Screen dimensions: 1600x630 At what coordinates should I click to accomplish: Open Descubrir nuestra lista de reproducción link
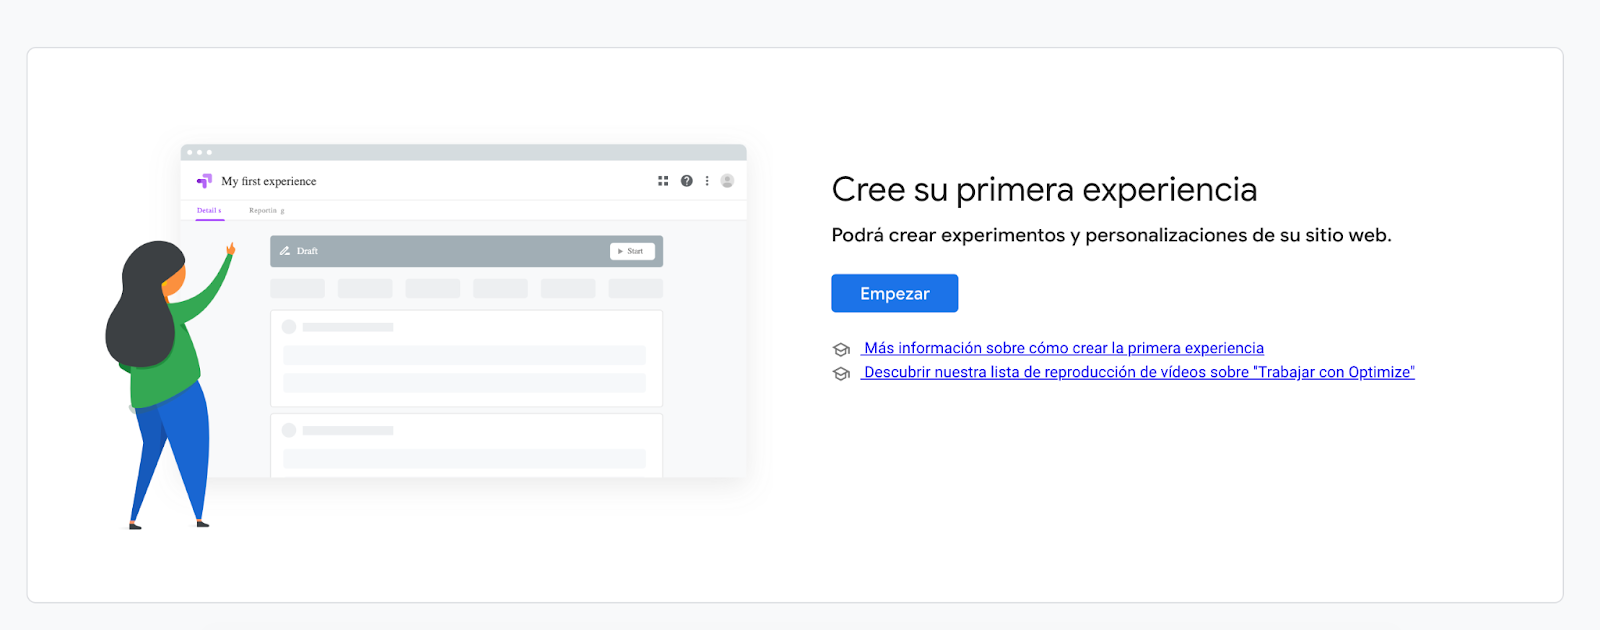[1138, 372]
